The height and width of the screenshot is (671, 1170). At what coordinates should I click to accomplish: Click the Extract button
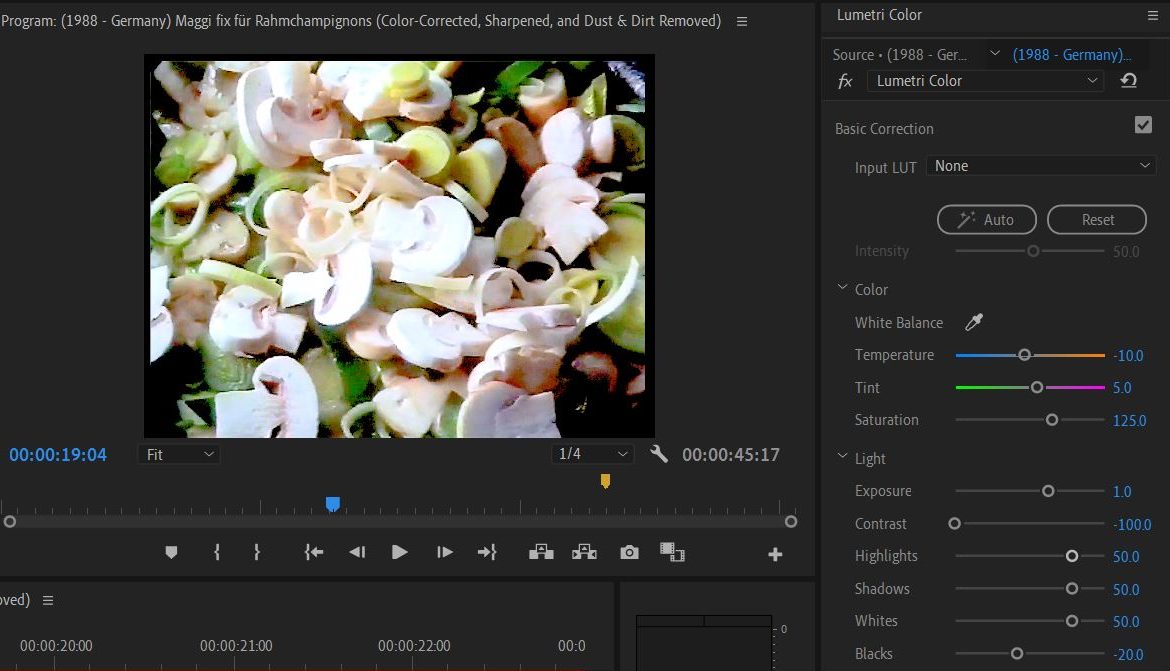click(584, 552)
